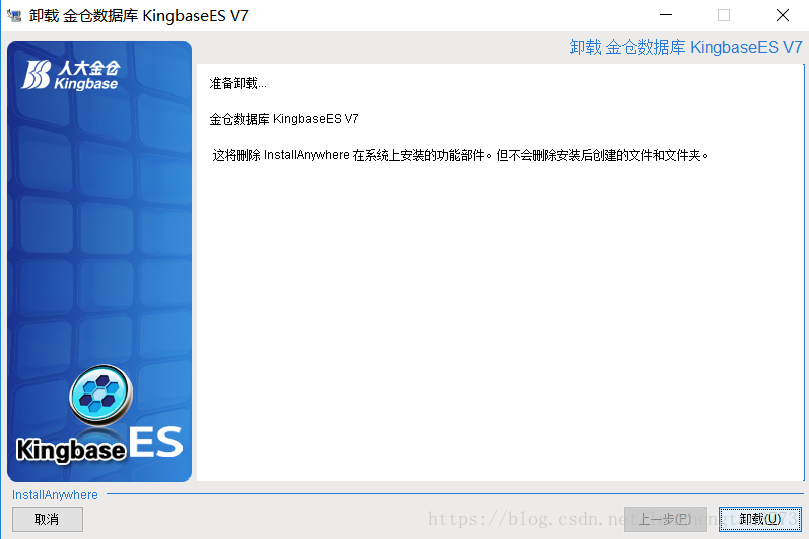809x539 pixels.
Task: Click the 准备卸载... text line
Action: click(x=238, y=84)
